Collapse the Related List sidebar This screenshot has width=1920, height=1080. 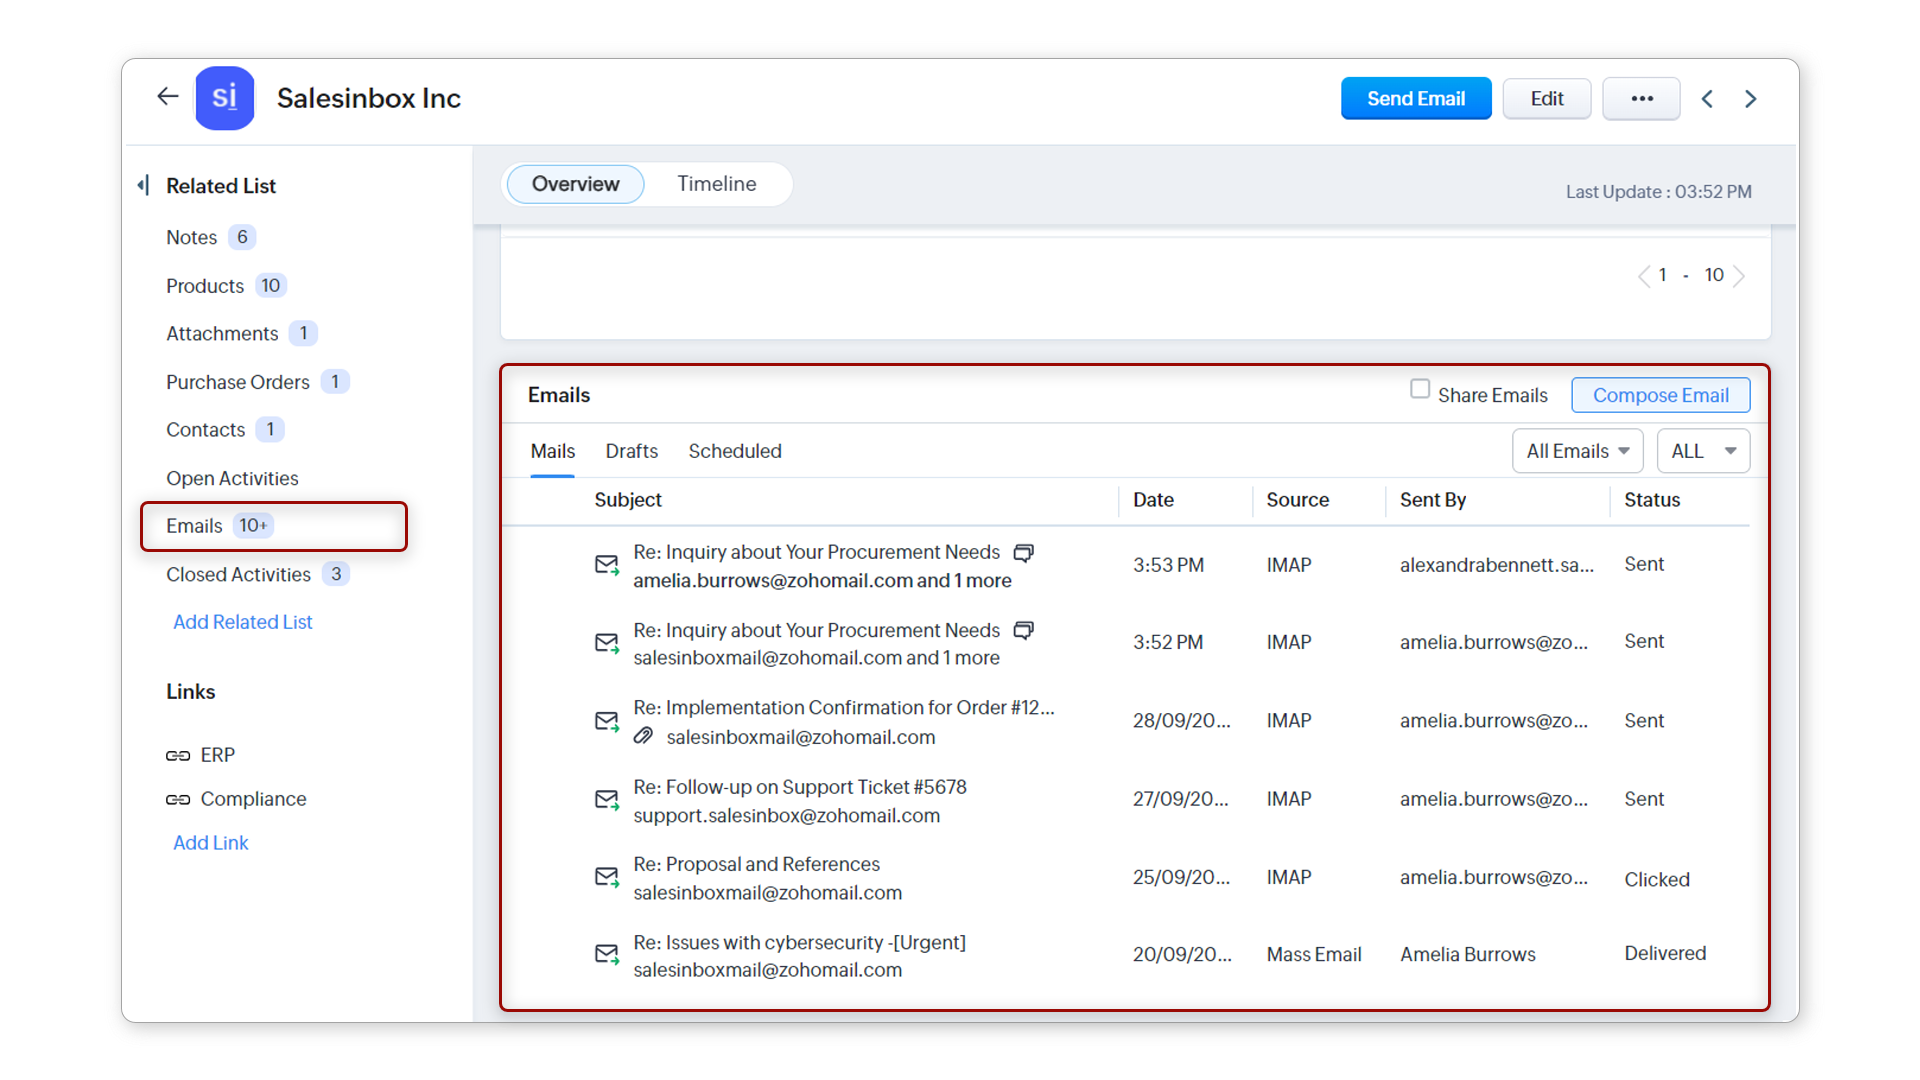click(x=144, y=185)
